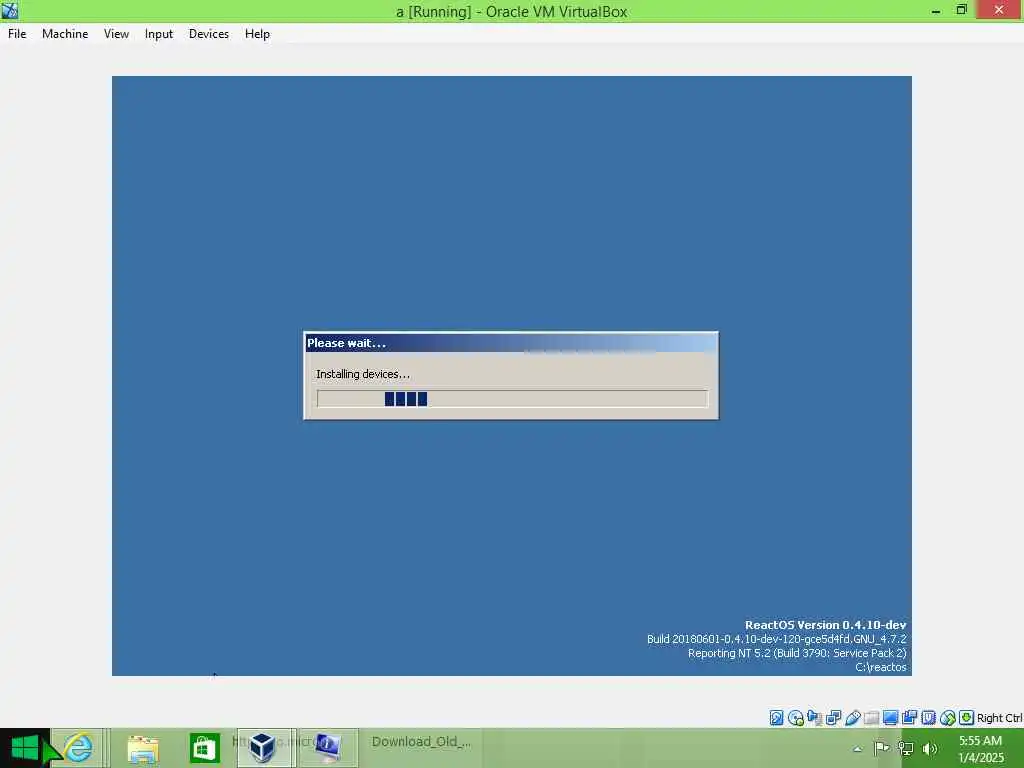
Task: Open the Windows Store taskbar icon
Action: pos(204,748)
